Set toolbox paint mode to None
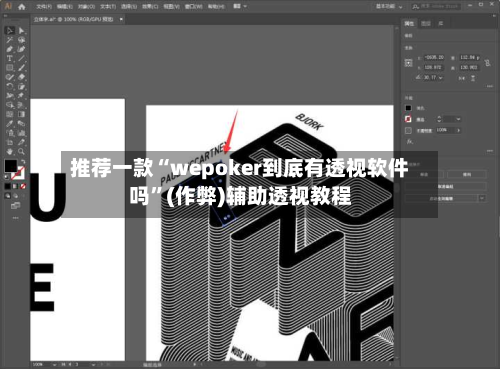This screenshot has width=500, height=369. tap(23, 186)
